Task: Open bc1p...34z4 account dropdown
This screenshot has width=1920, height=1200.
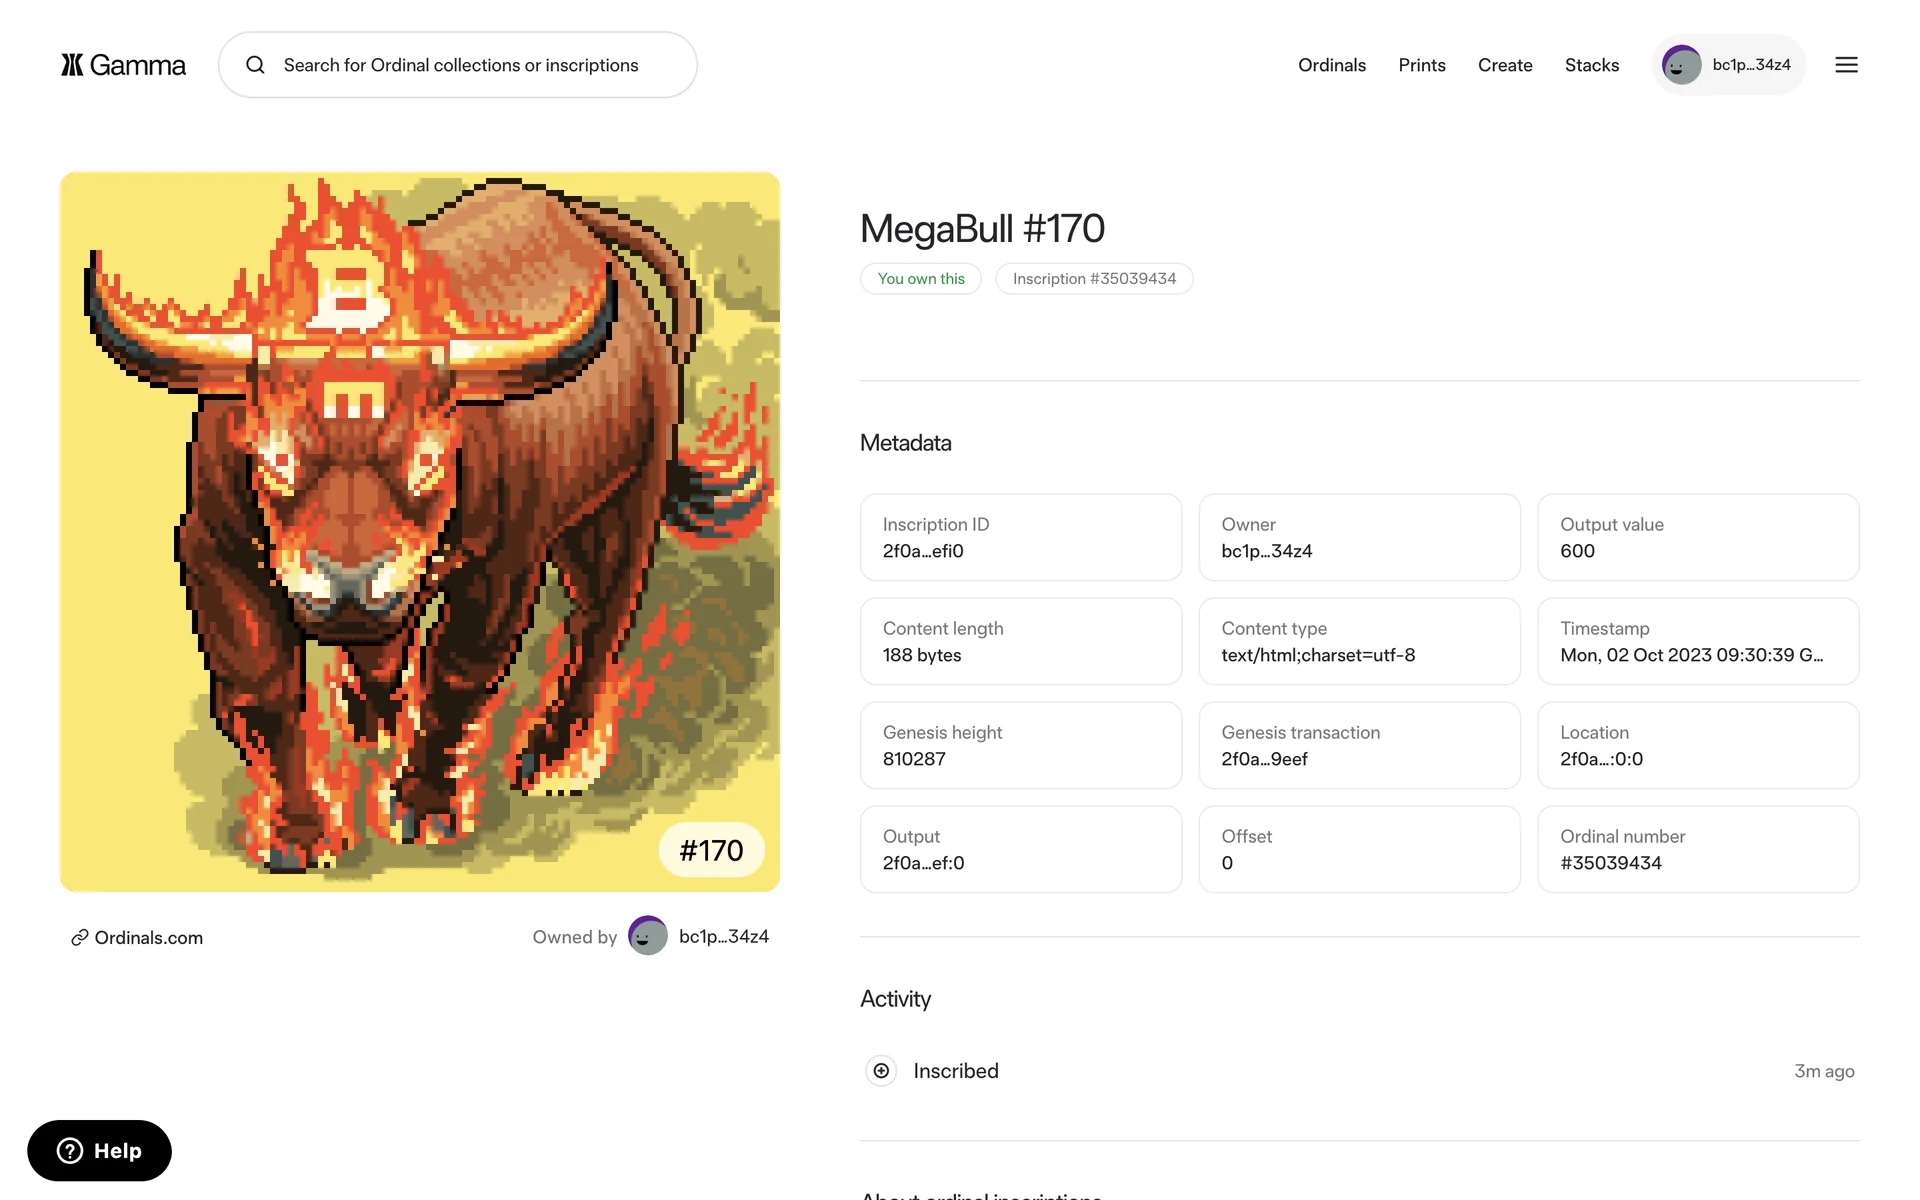Action: (1729, 65)
